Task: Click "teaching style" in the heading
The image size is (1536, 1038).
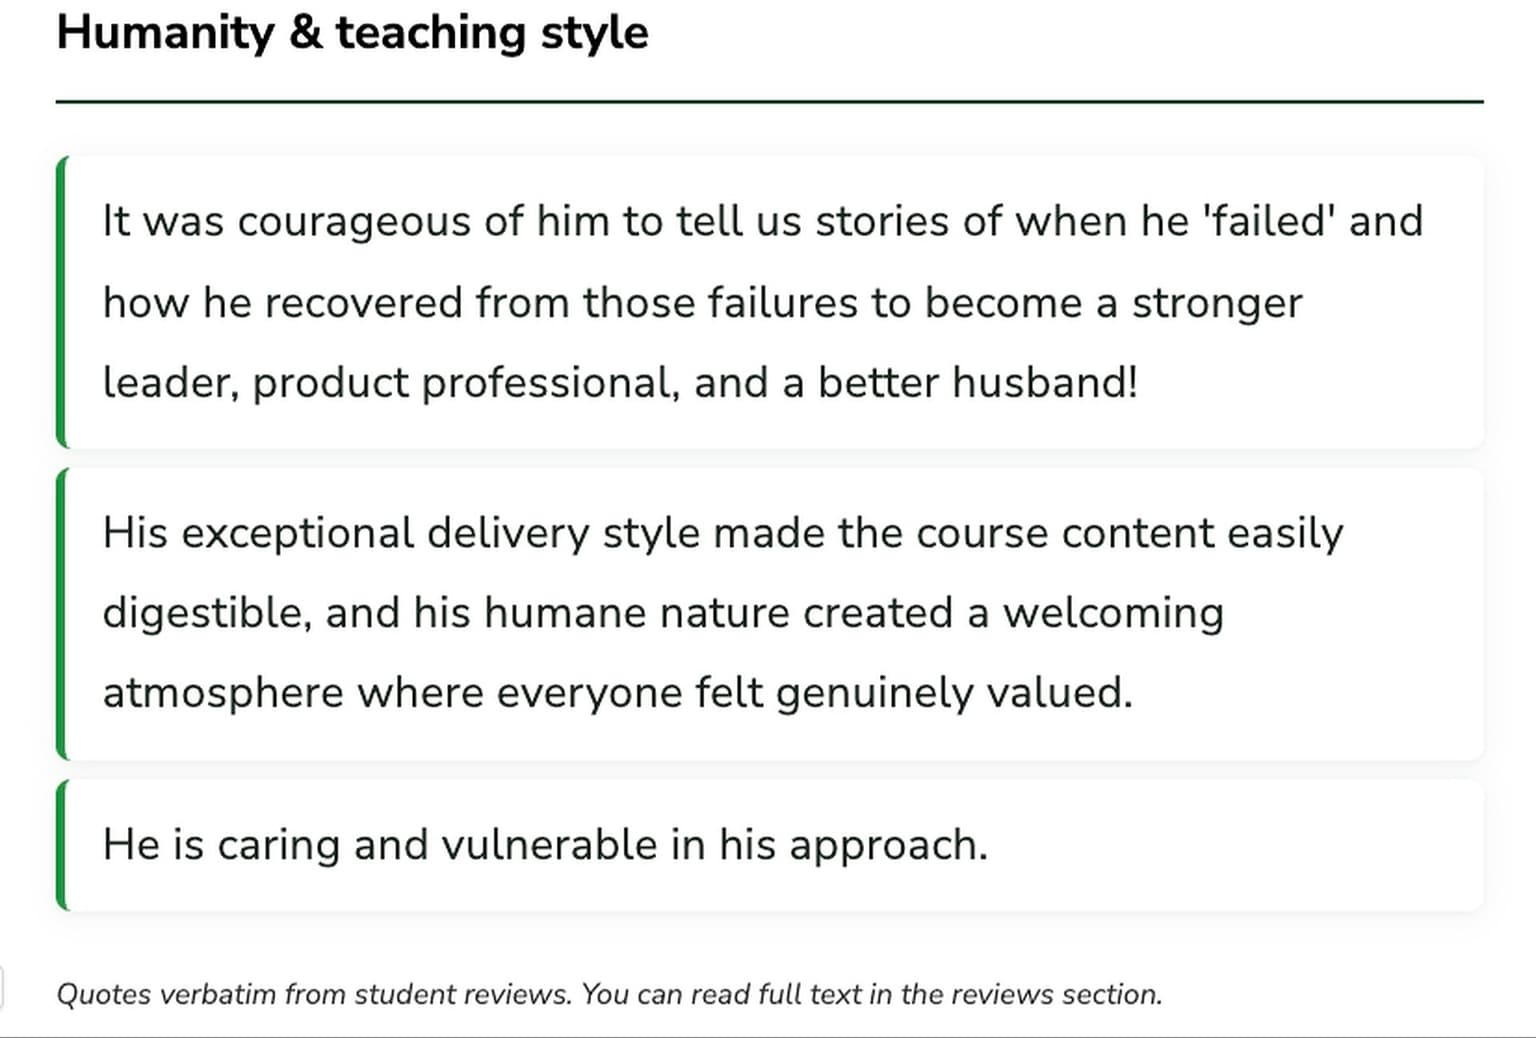Action: (x=491, y=33)
